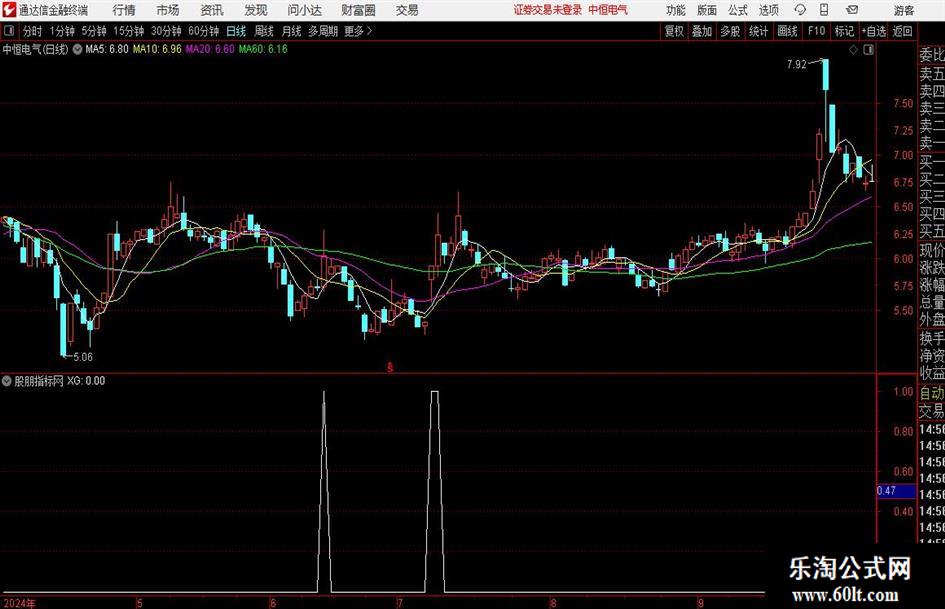
Task: Click the 0.47 blue value indicator
Action: click(896, 491)
